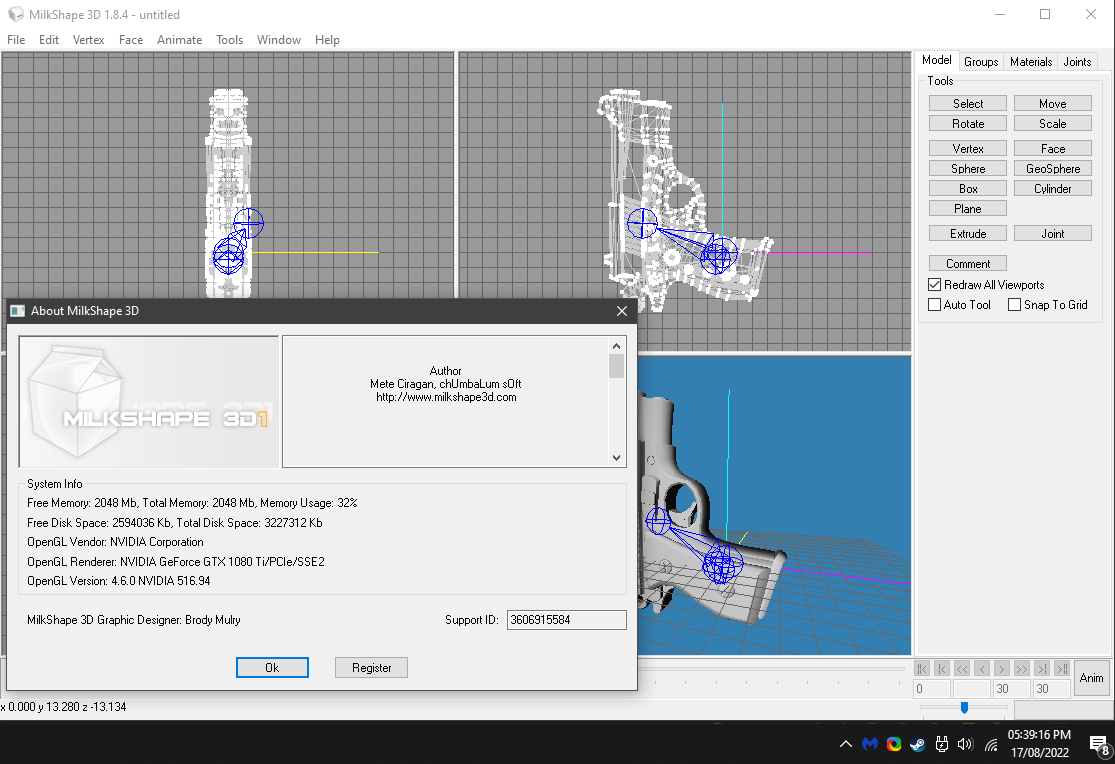Viewport: 1115px width, 764px height.
Task: Activate the Rotate tool
Action: pyautogui.click(x=968, y=123)
